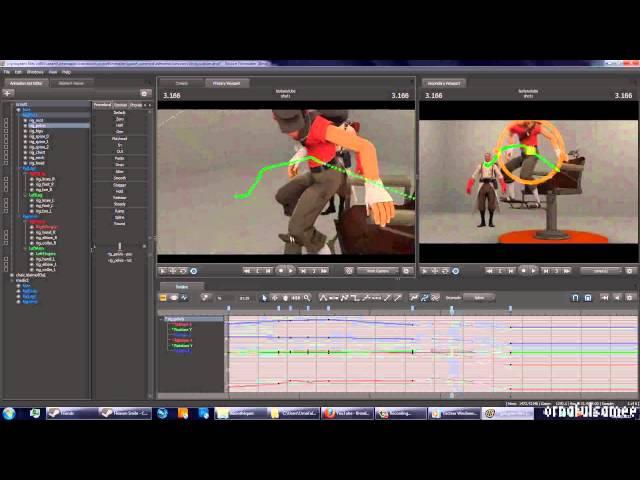Select blue screen manipulator in secondary viewport
The width and height of the screenshot is (640, 480).
(456, 271)
